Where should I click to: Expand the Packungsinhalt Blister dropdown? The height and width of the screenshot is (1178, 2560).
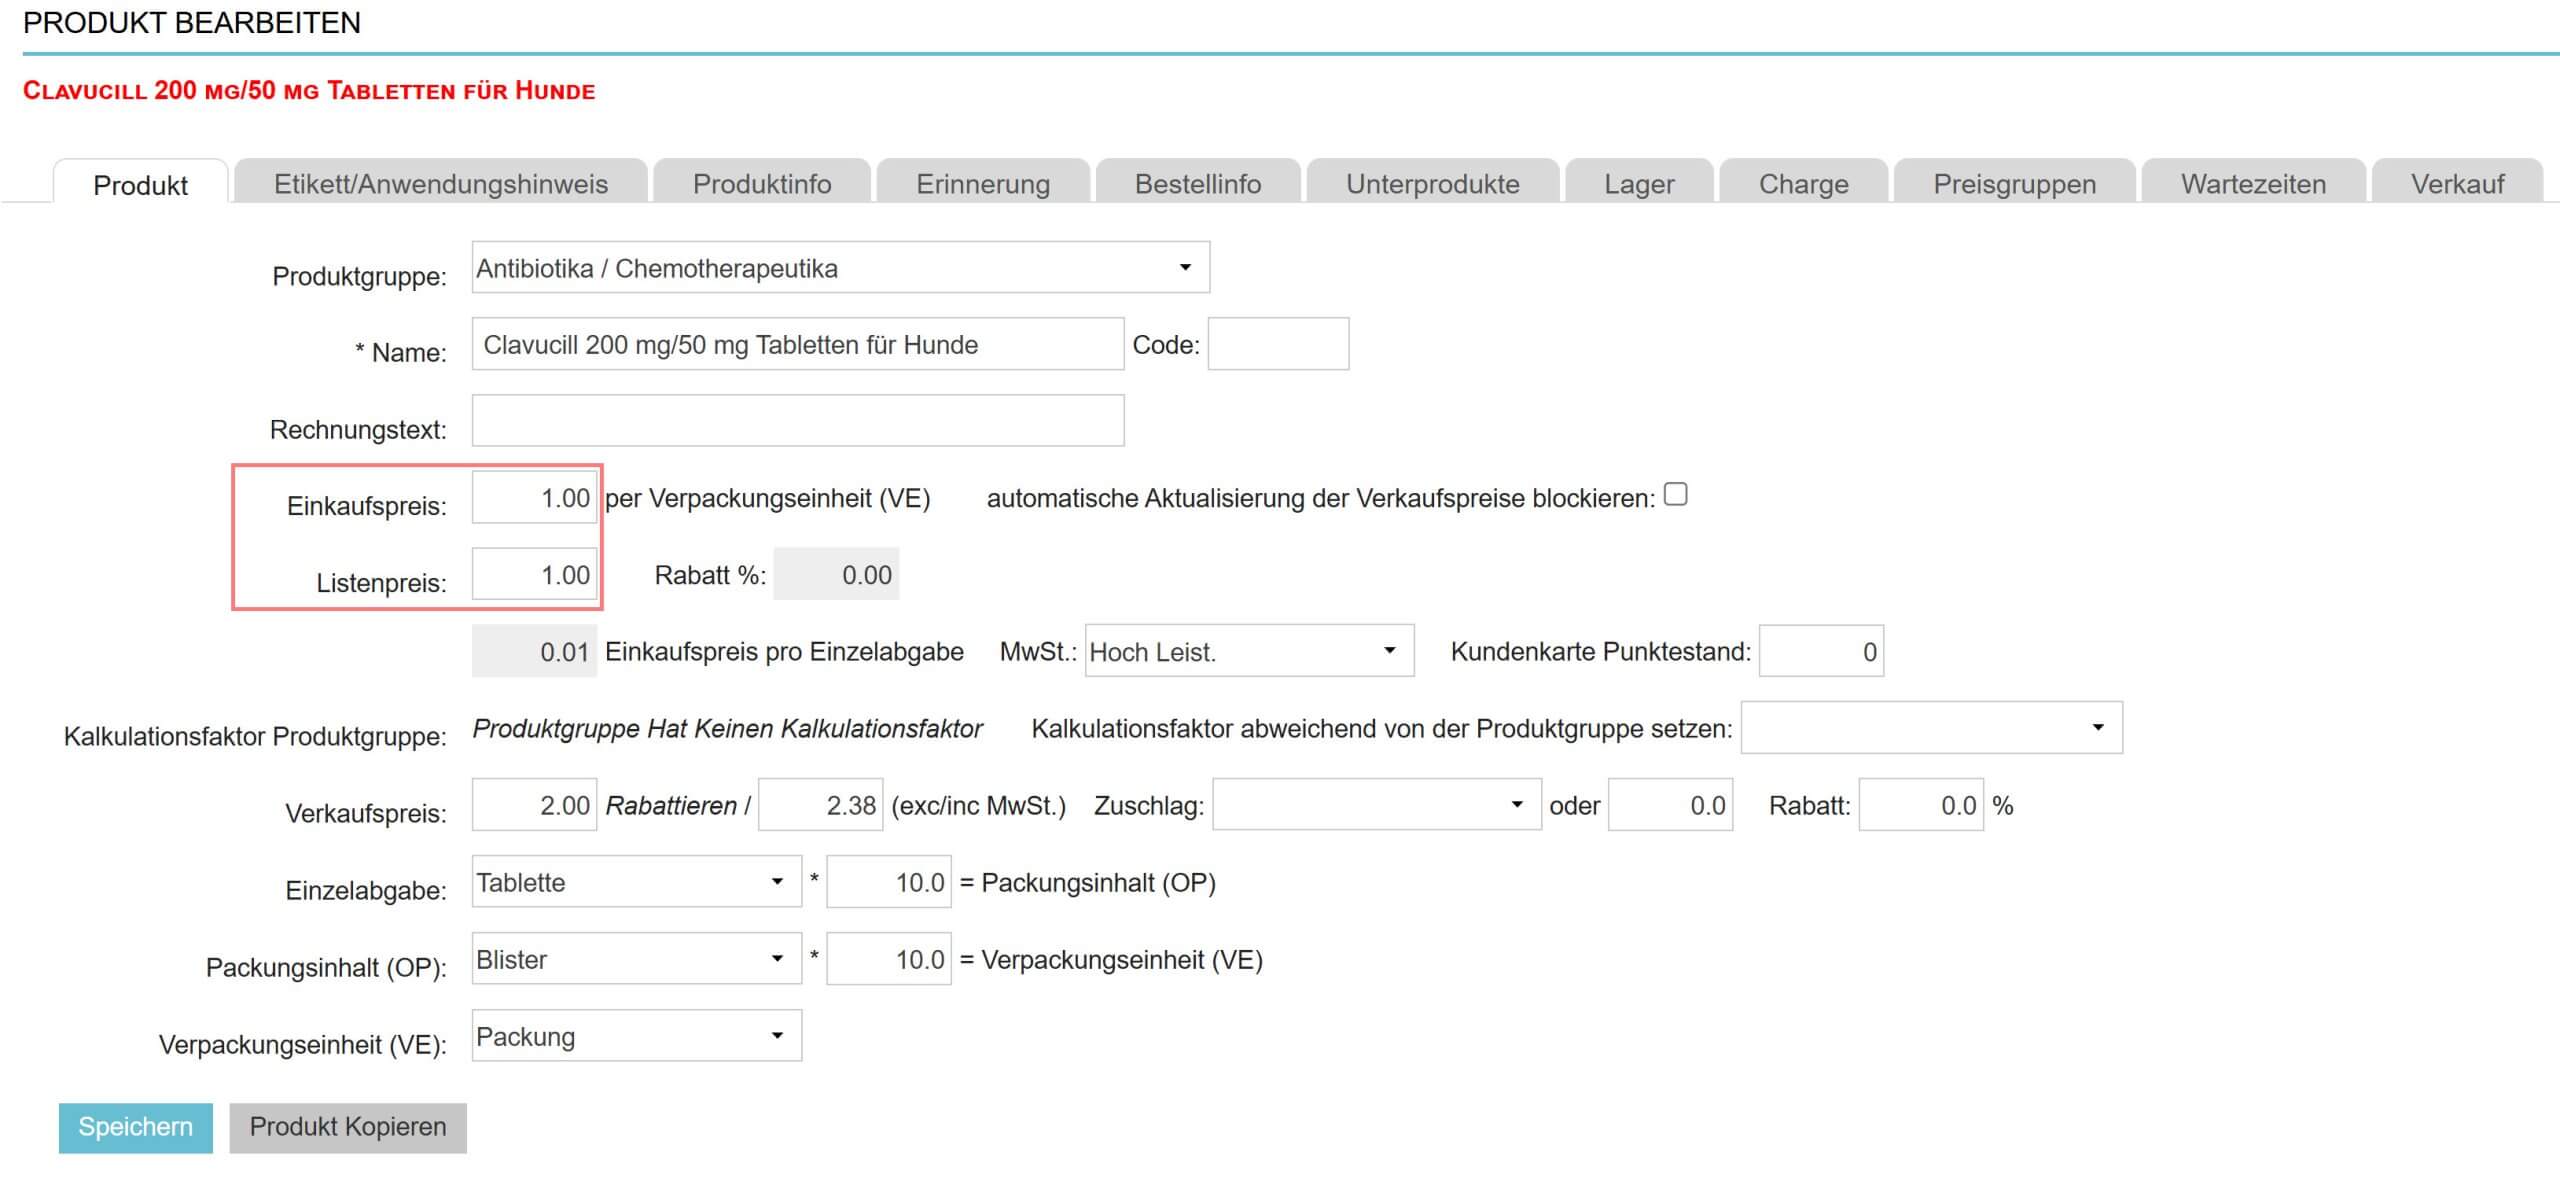click(x=636, y=960)
